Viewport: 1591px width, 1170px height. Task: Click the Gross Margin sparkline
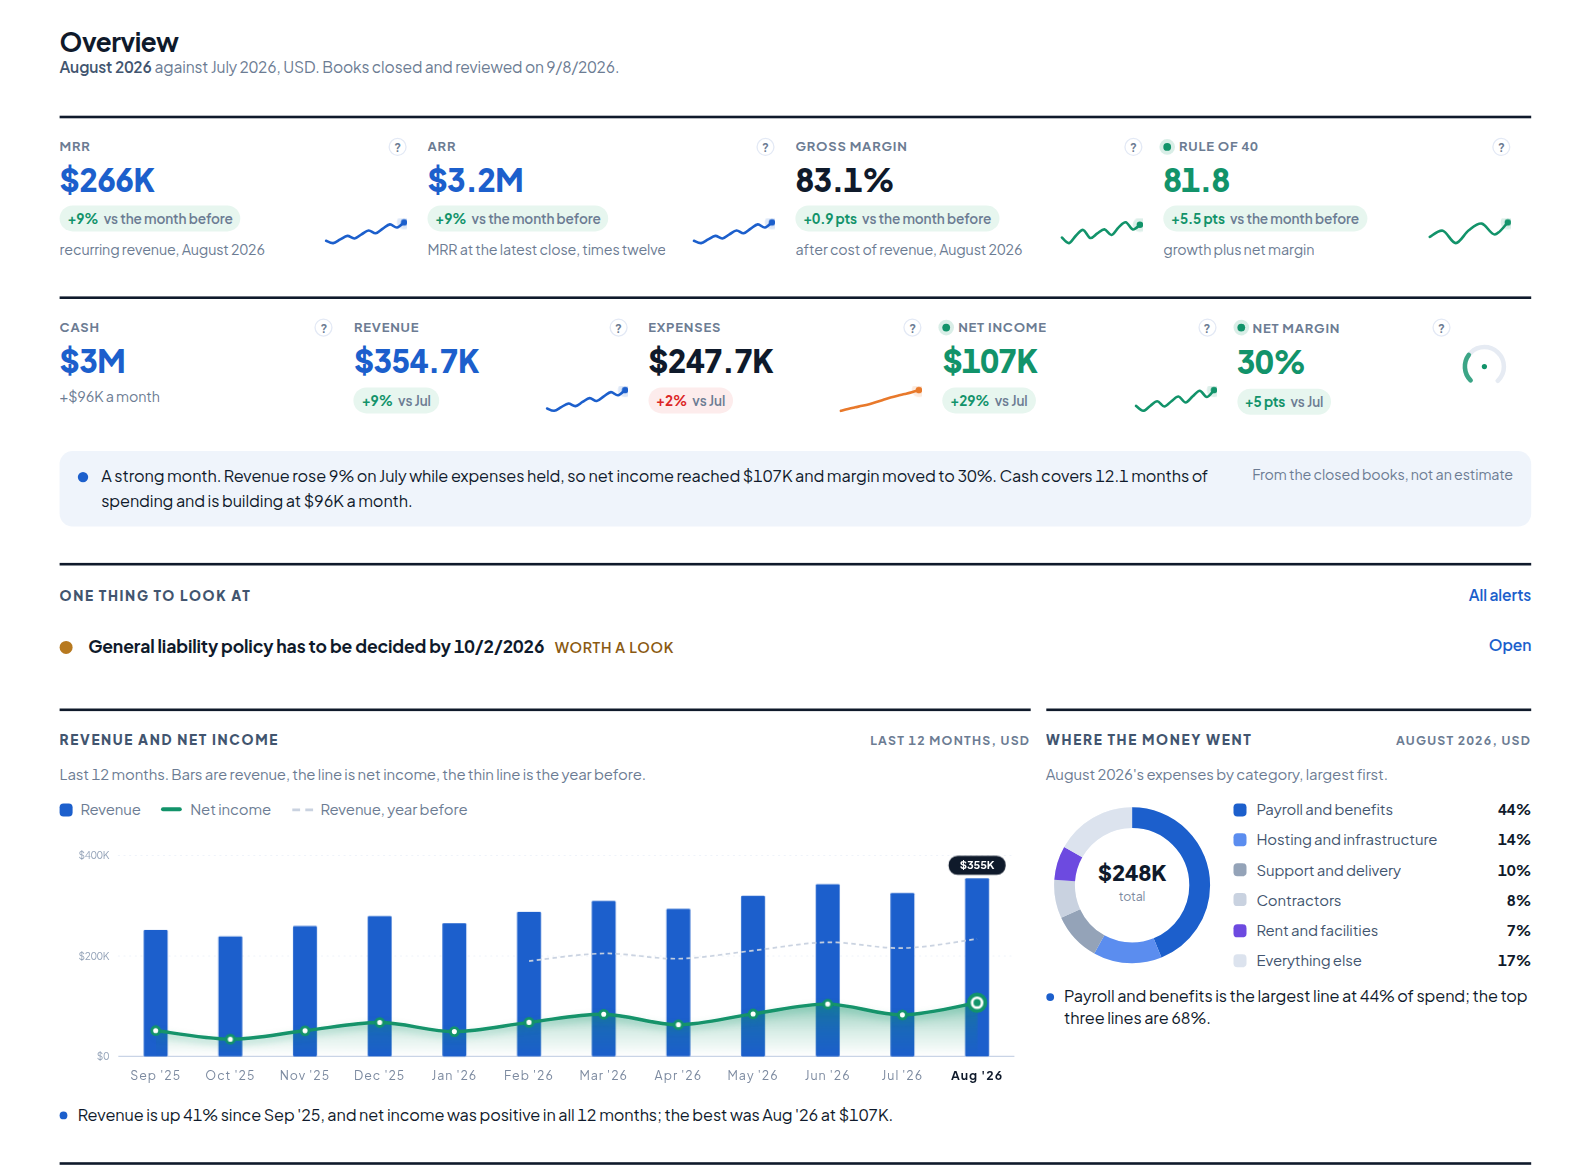click(x=1102, y=232)
